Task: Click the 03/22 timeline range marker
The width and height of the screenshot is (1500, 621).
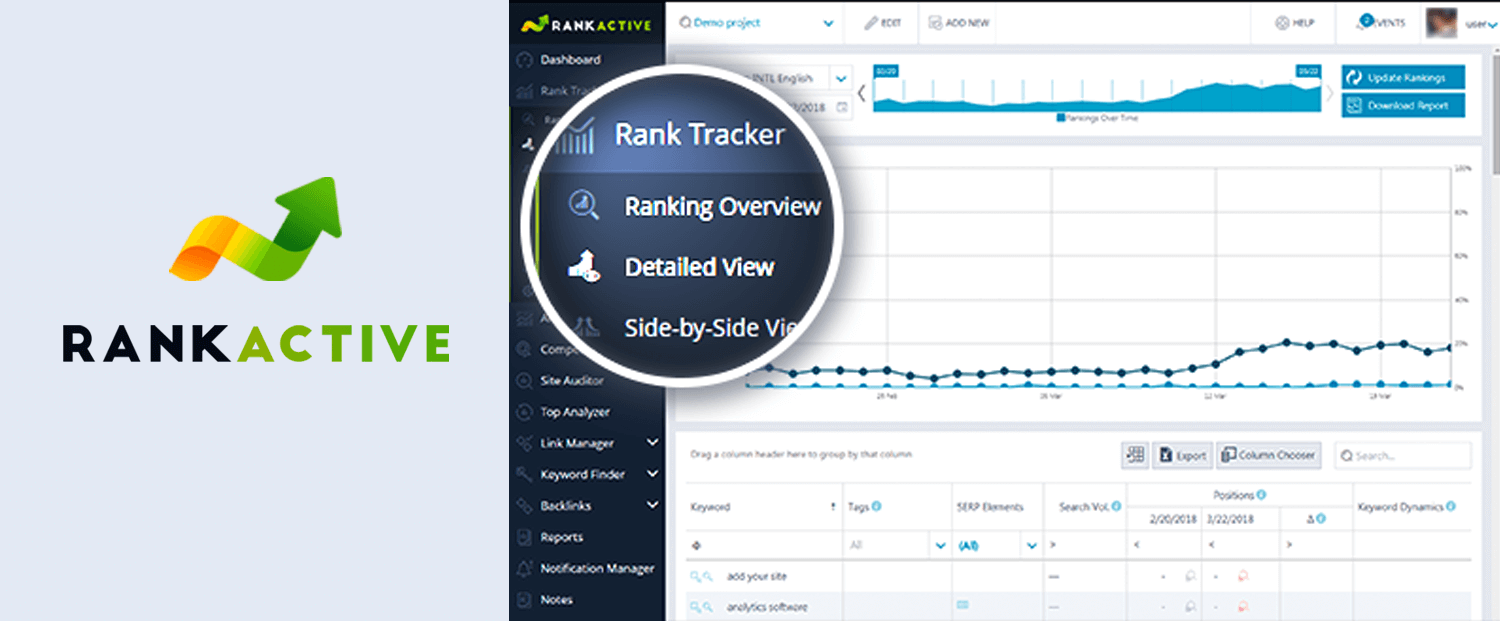Action: click(x=1309, y=71)
